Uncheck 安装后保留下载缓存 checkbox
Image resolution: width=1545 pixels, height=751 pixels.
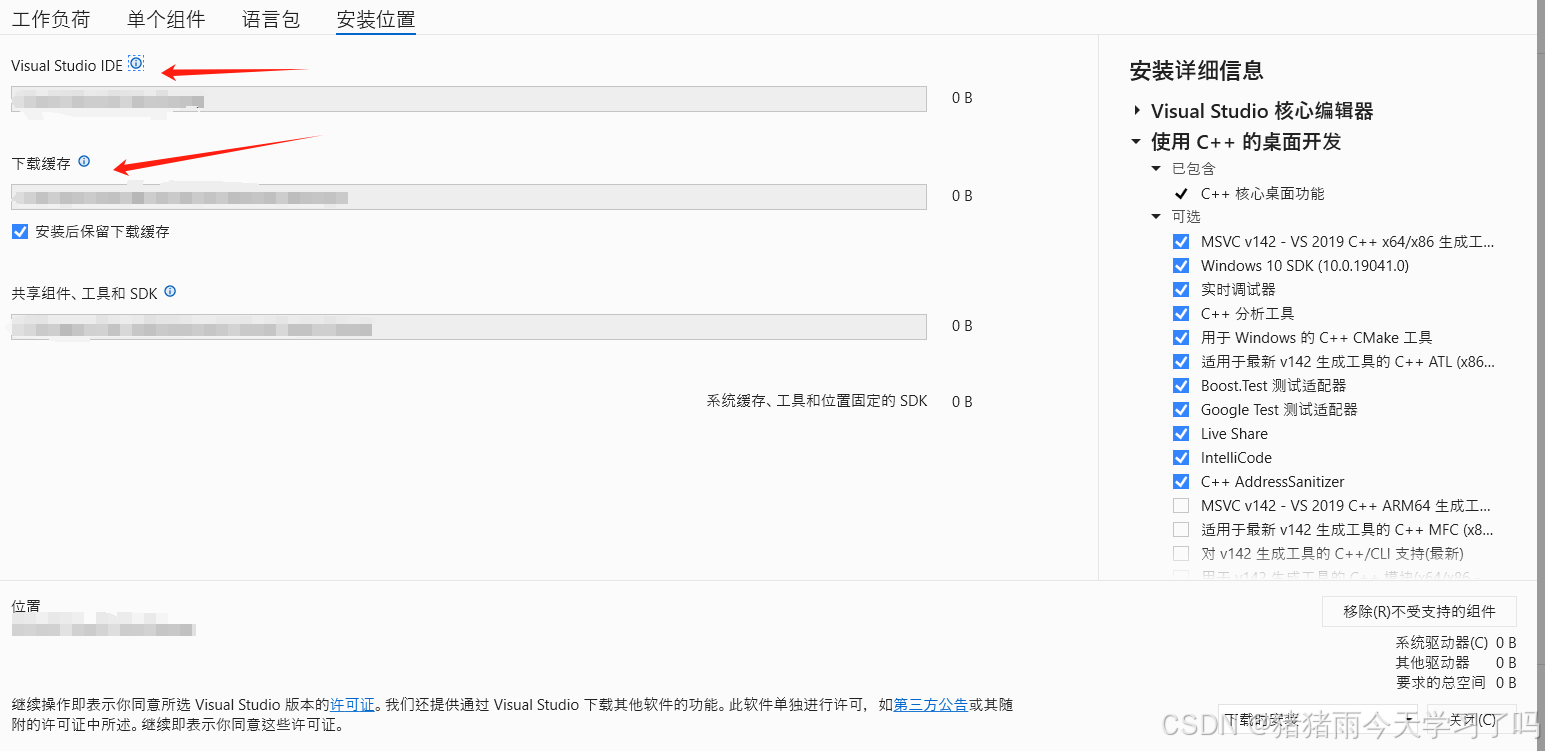20,231
